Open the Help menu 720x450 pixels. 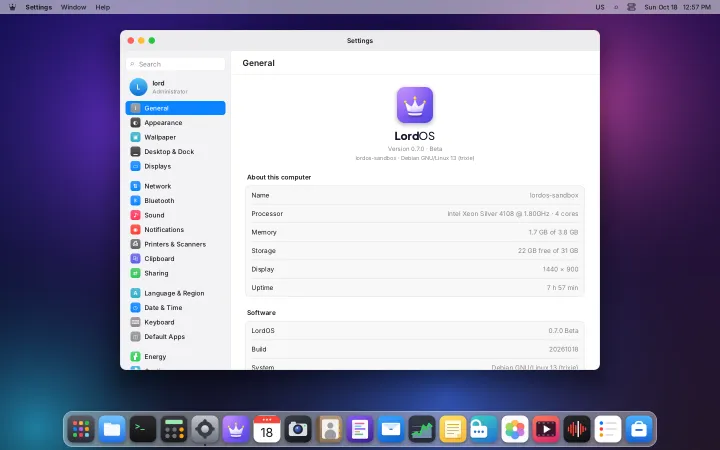(102, 7)
